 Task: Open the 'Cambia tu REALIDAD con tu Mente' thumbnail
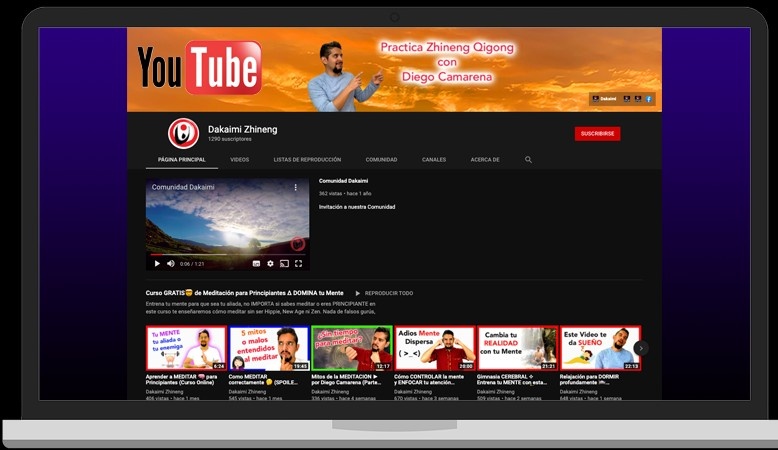pos(518,348)
